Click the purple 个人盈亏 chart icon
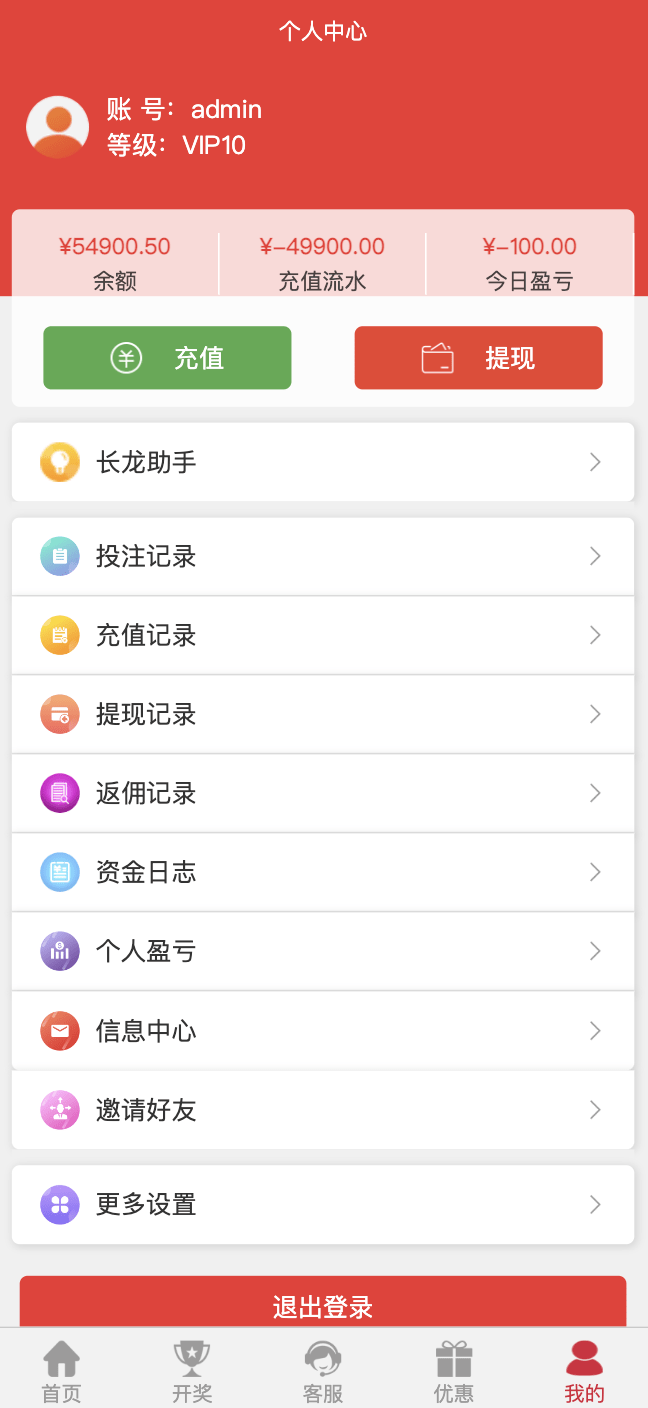648x1408 pixels. pyautogui.click(x=60, y=951)
